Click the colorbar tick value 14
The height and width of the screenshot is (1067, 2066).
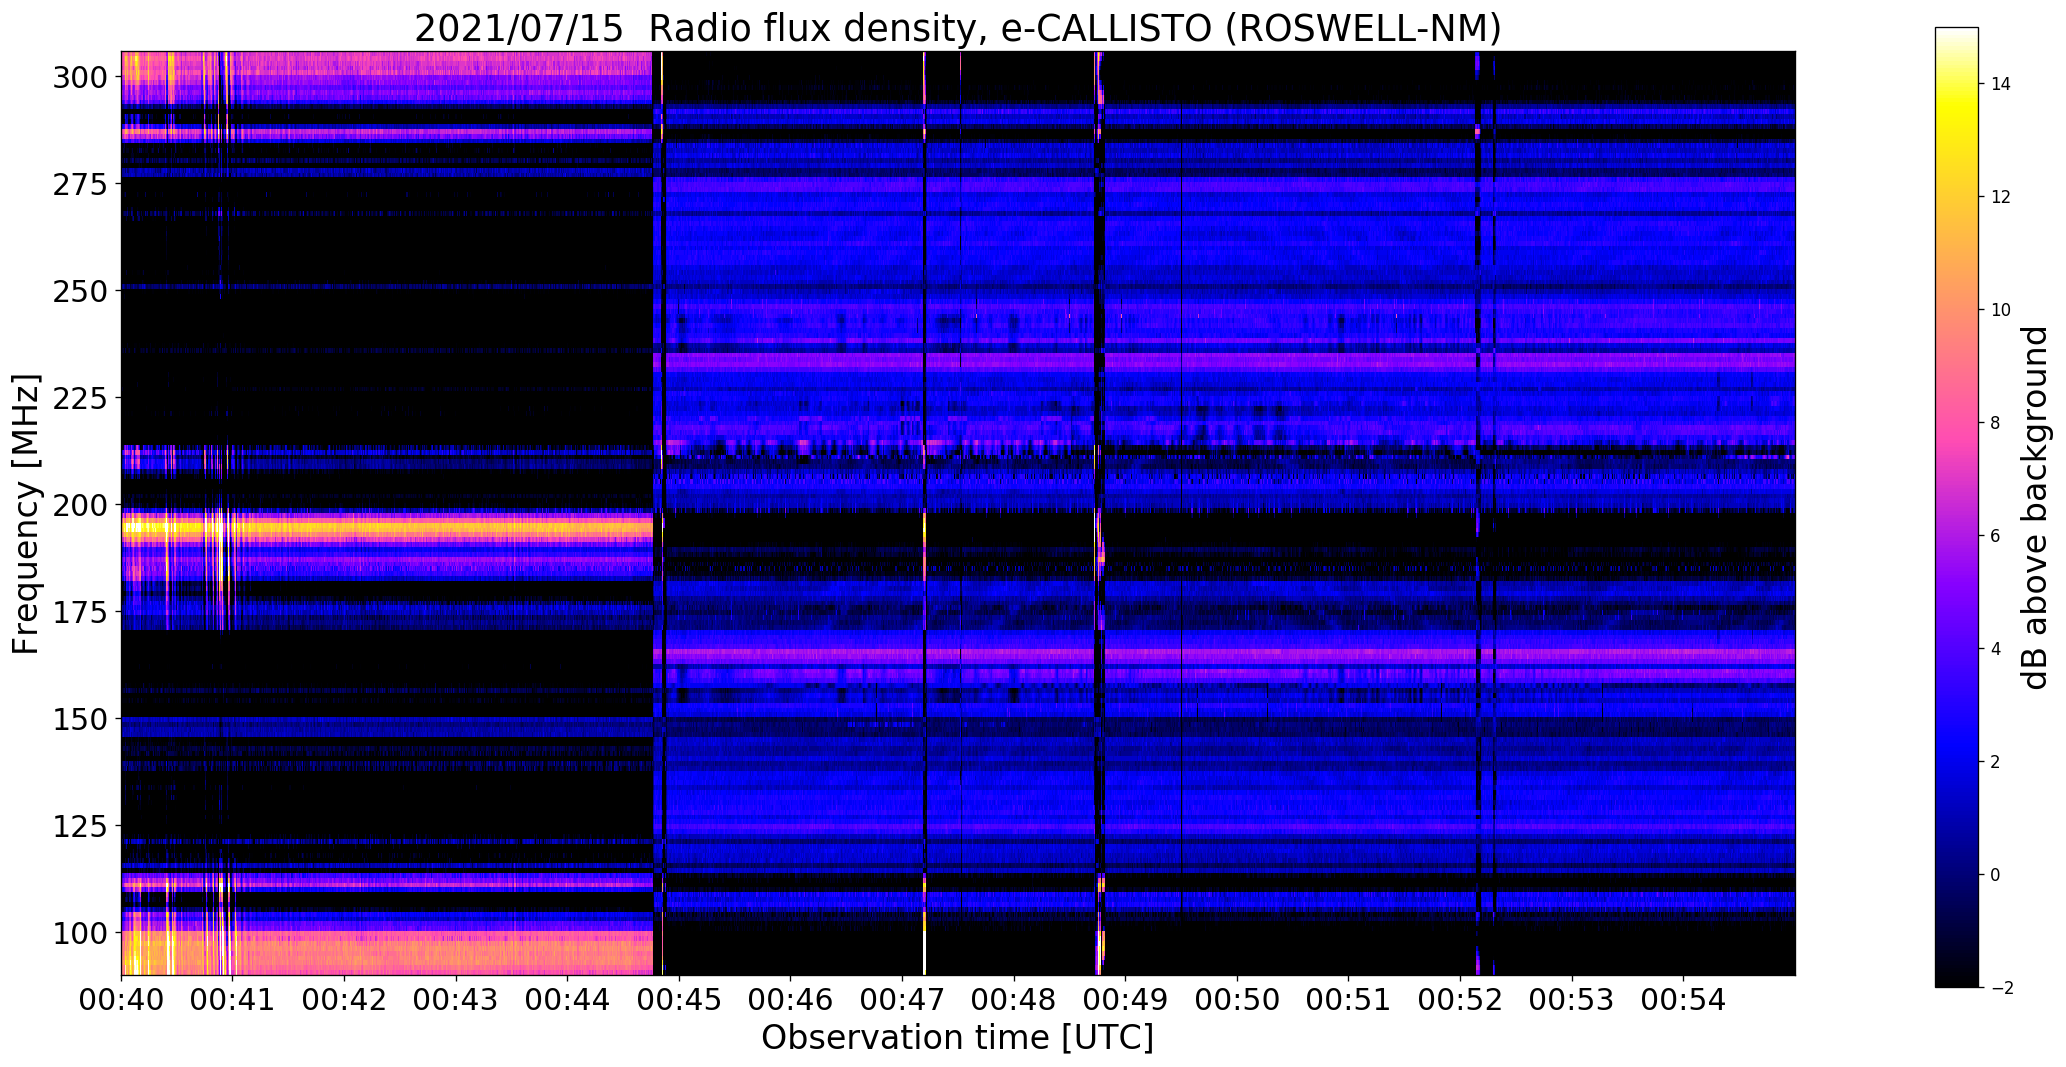pos(2000,84)
